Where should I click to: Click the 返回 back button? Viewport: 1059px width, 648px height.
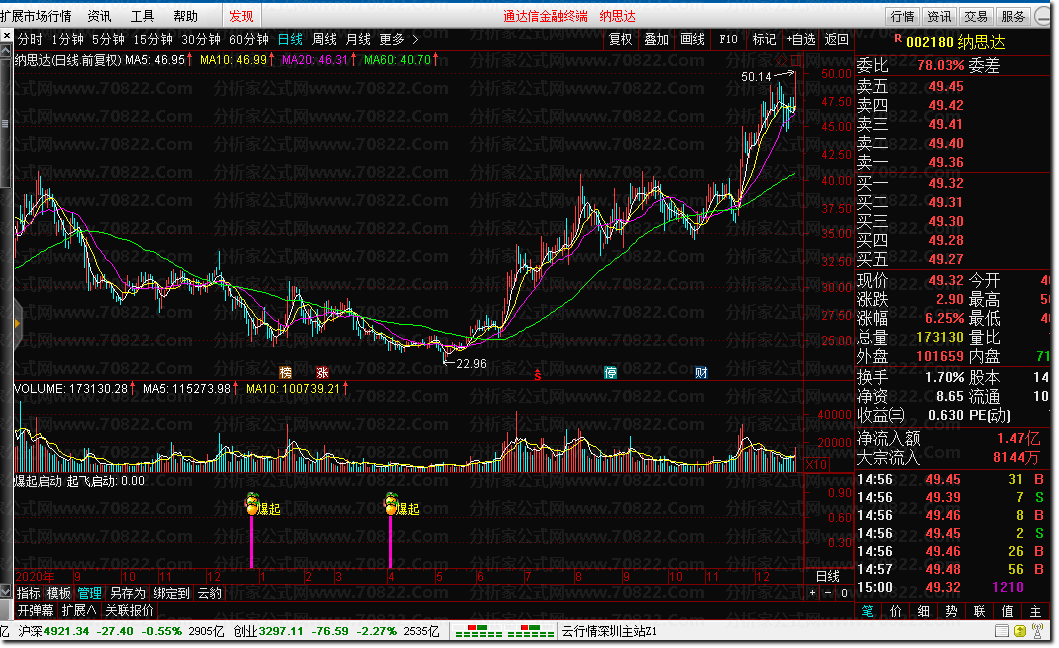point(837,40)
